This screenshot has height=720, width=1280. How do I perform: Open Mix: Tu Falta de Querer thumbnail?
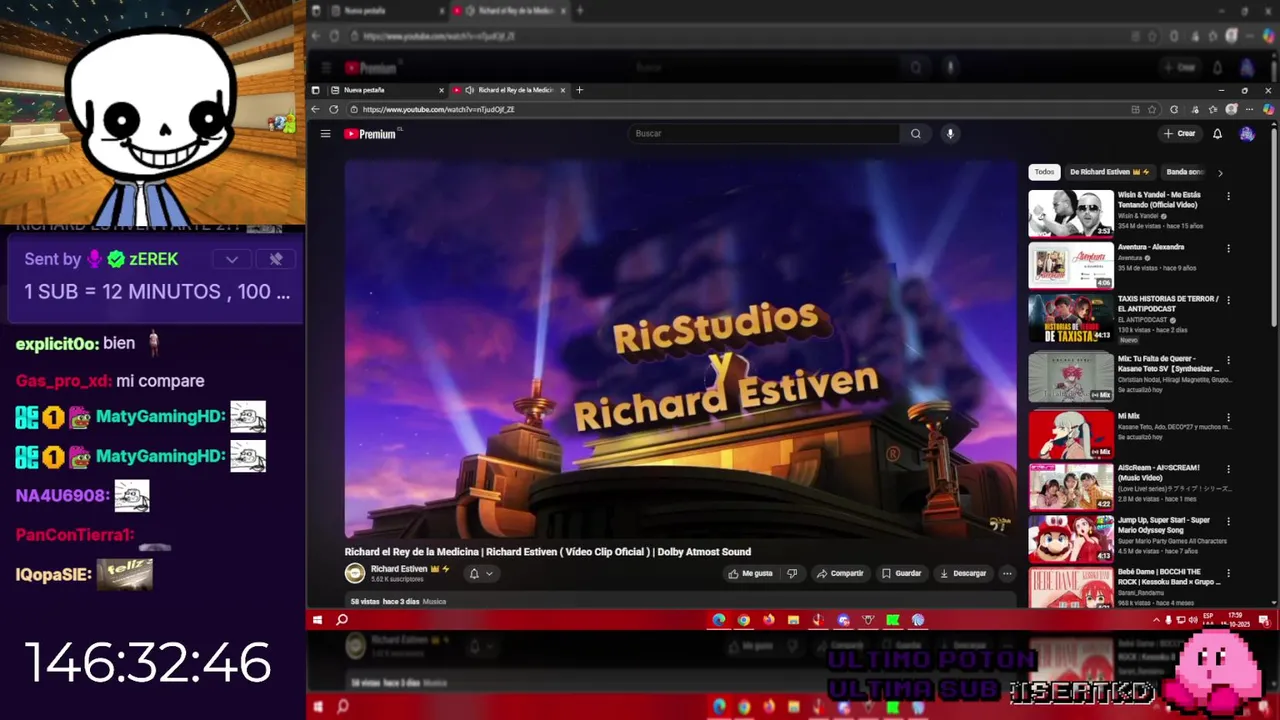click(x=1071, y=377)
